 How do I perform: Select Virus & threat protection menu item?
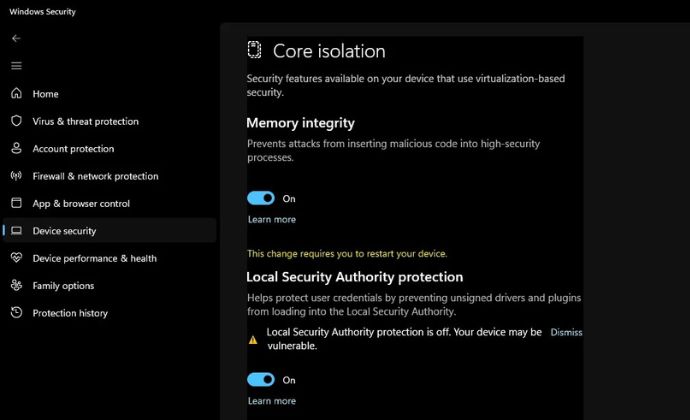click(x=85, y=122)
